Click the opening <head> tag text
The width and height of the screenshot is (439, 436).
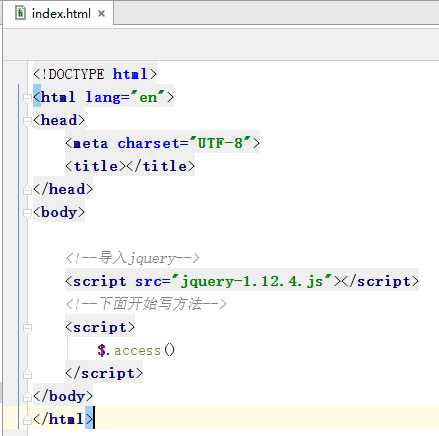coord(59,120)
